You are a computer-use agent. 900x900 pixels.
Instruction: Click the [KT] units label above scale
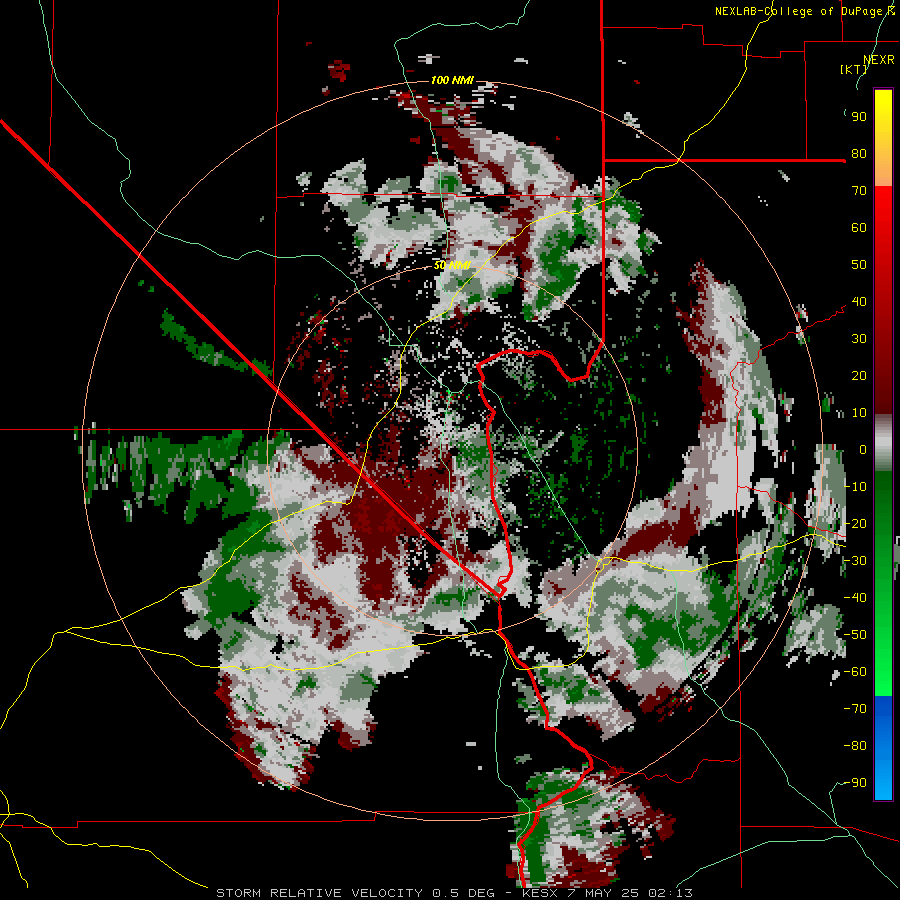point(853,69)
